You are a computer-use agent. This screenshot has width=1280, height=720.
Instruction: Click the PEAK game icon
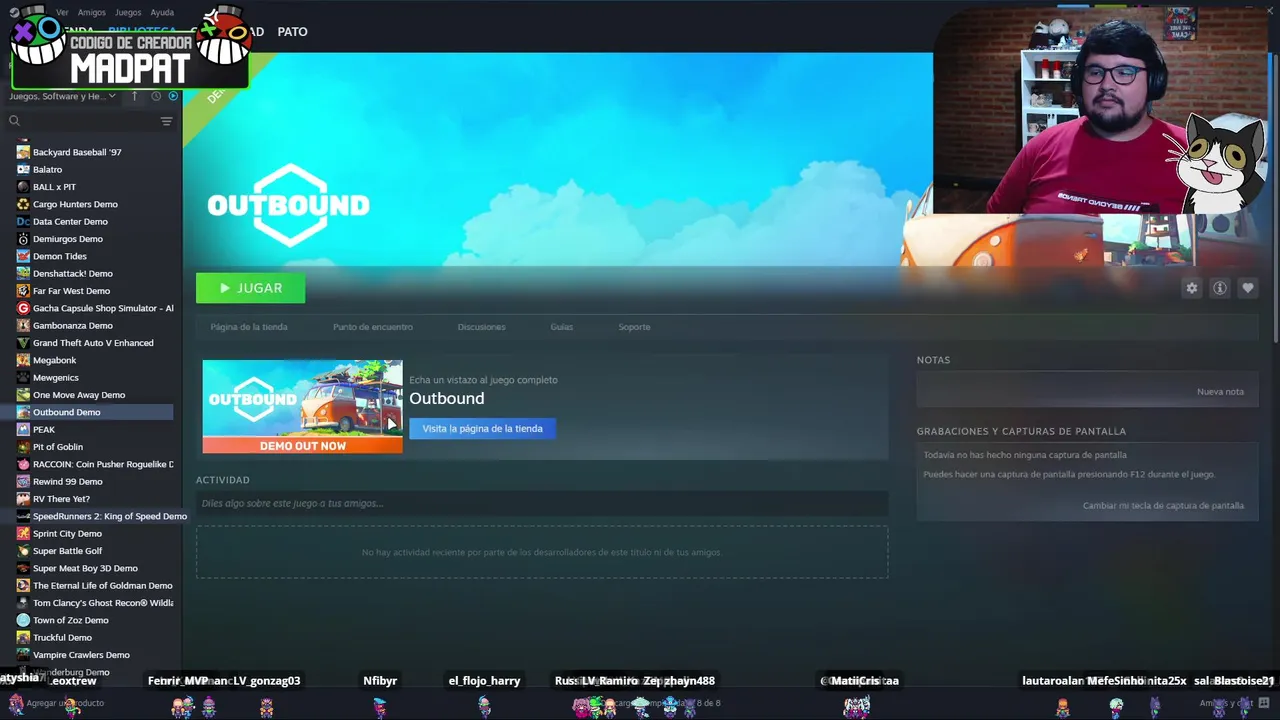[x=23, y=430]
